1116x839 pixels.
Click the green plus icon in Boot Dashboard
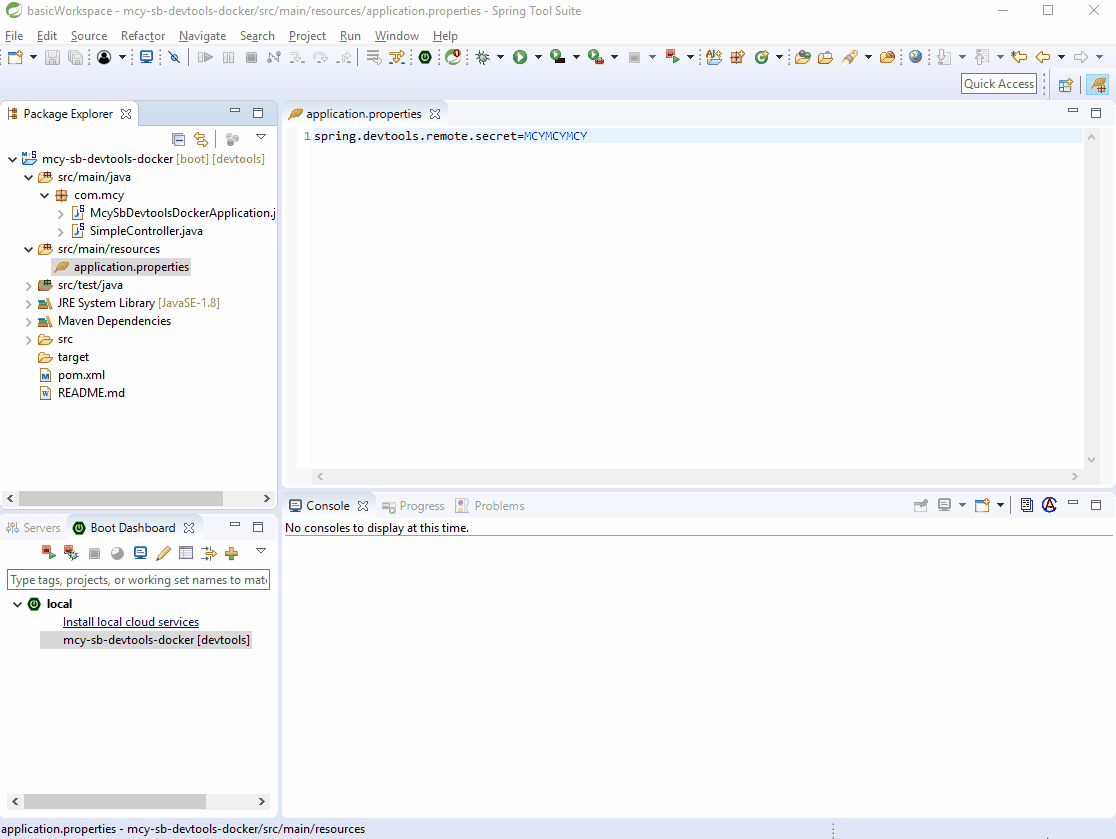[232, 553]
